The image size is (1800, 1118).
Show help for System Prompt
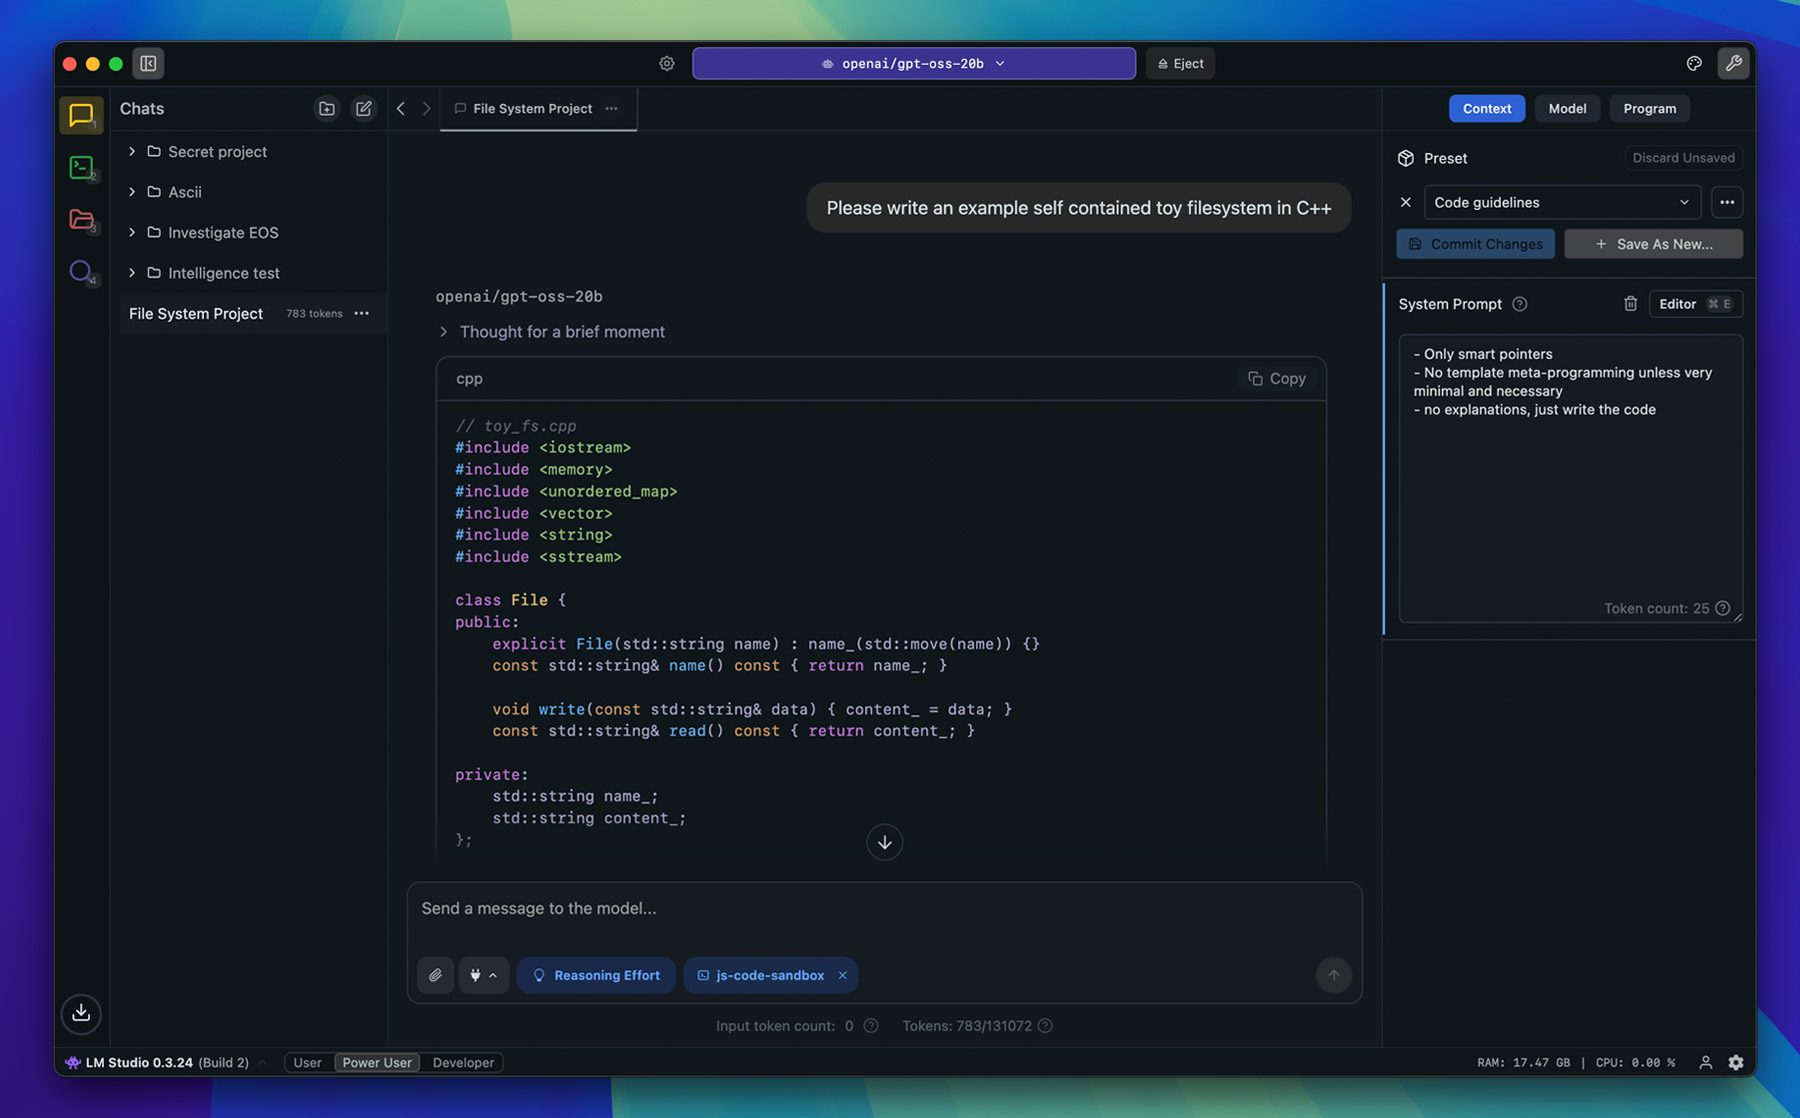[x=1519, y=304]
